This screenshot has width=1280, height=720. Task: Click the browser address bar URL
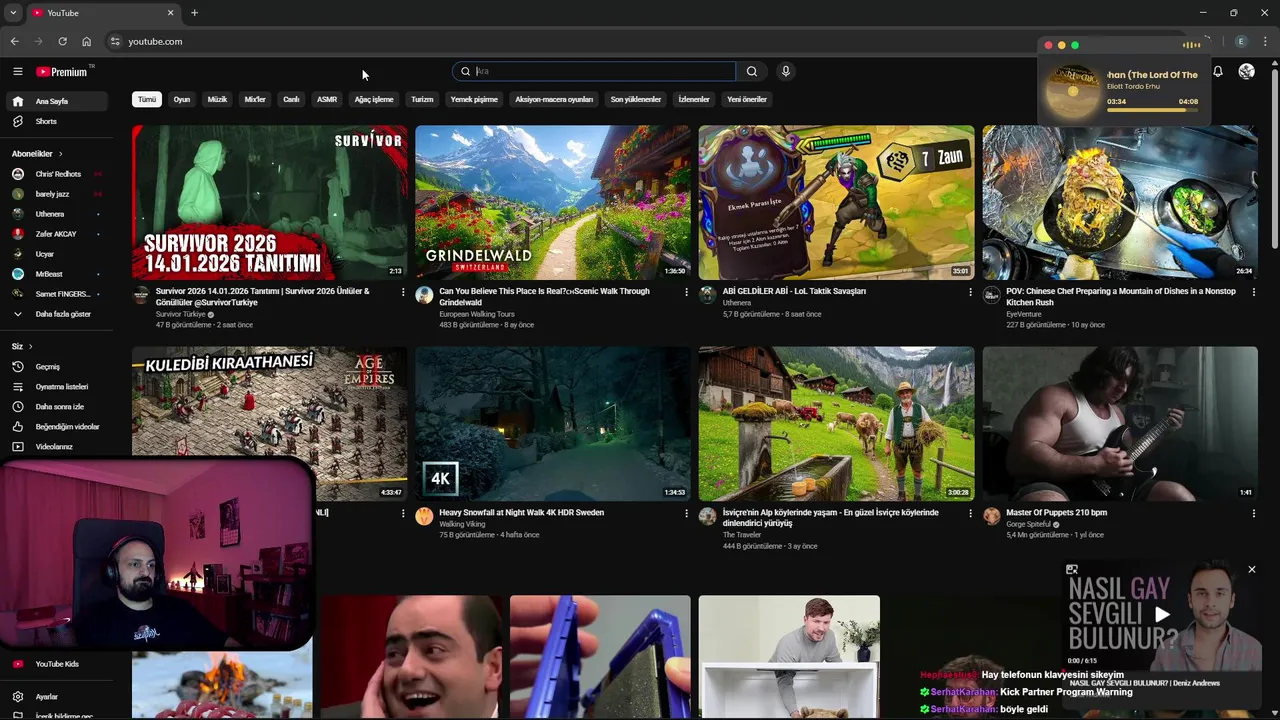coord(155,41)
